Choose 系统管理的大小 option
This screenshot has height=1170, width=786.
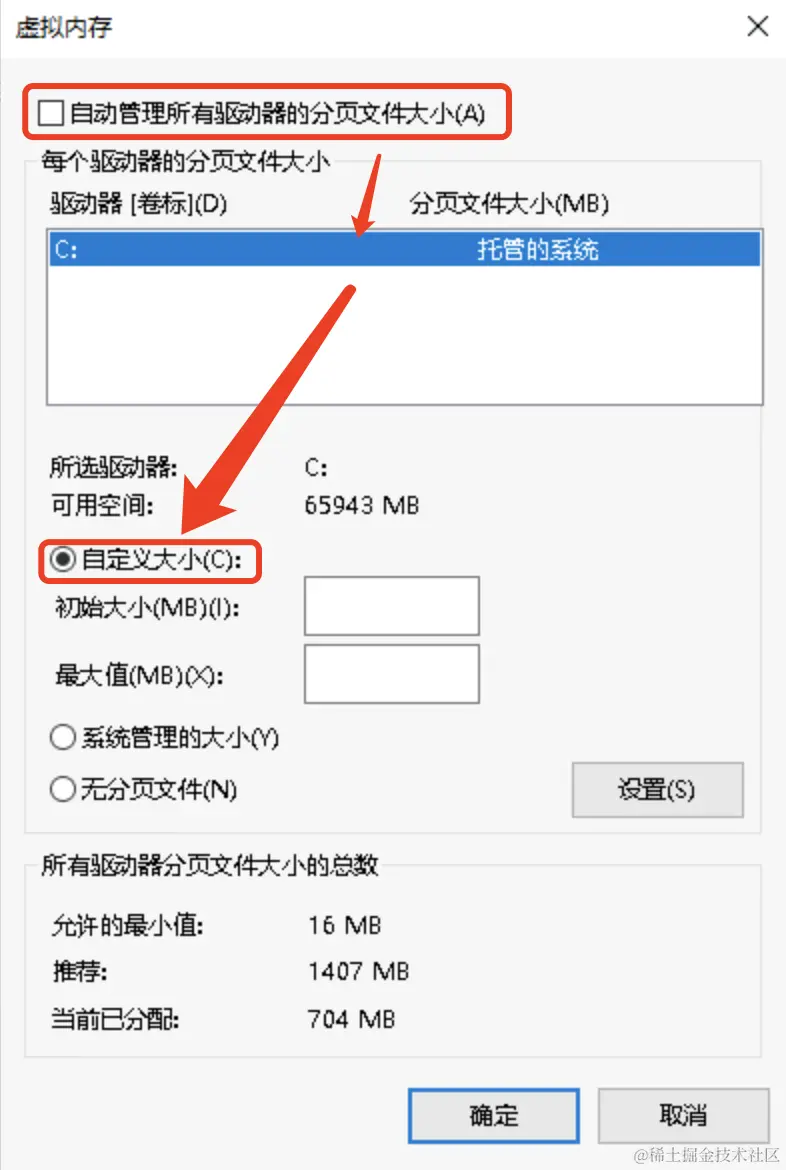click(63, 737)
